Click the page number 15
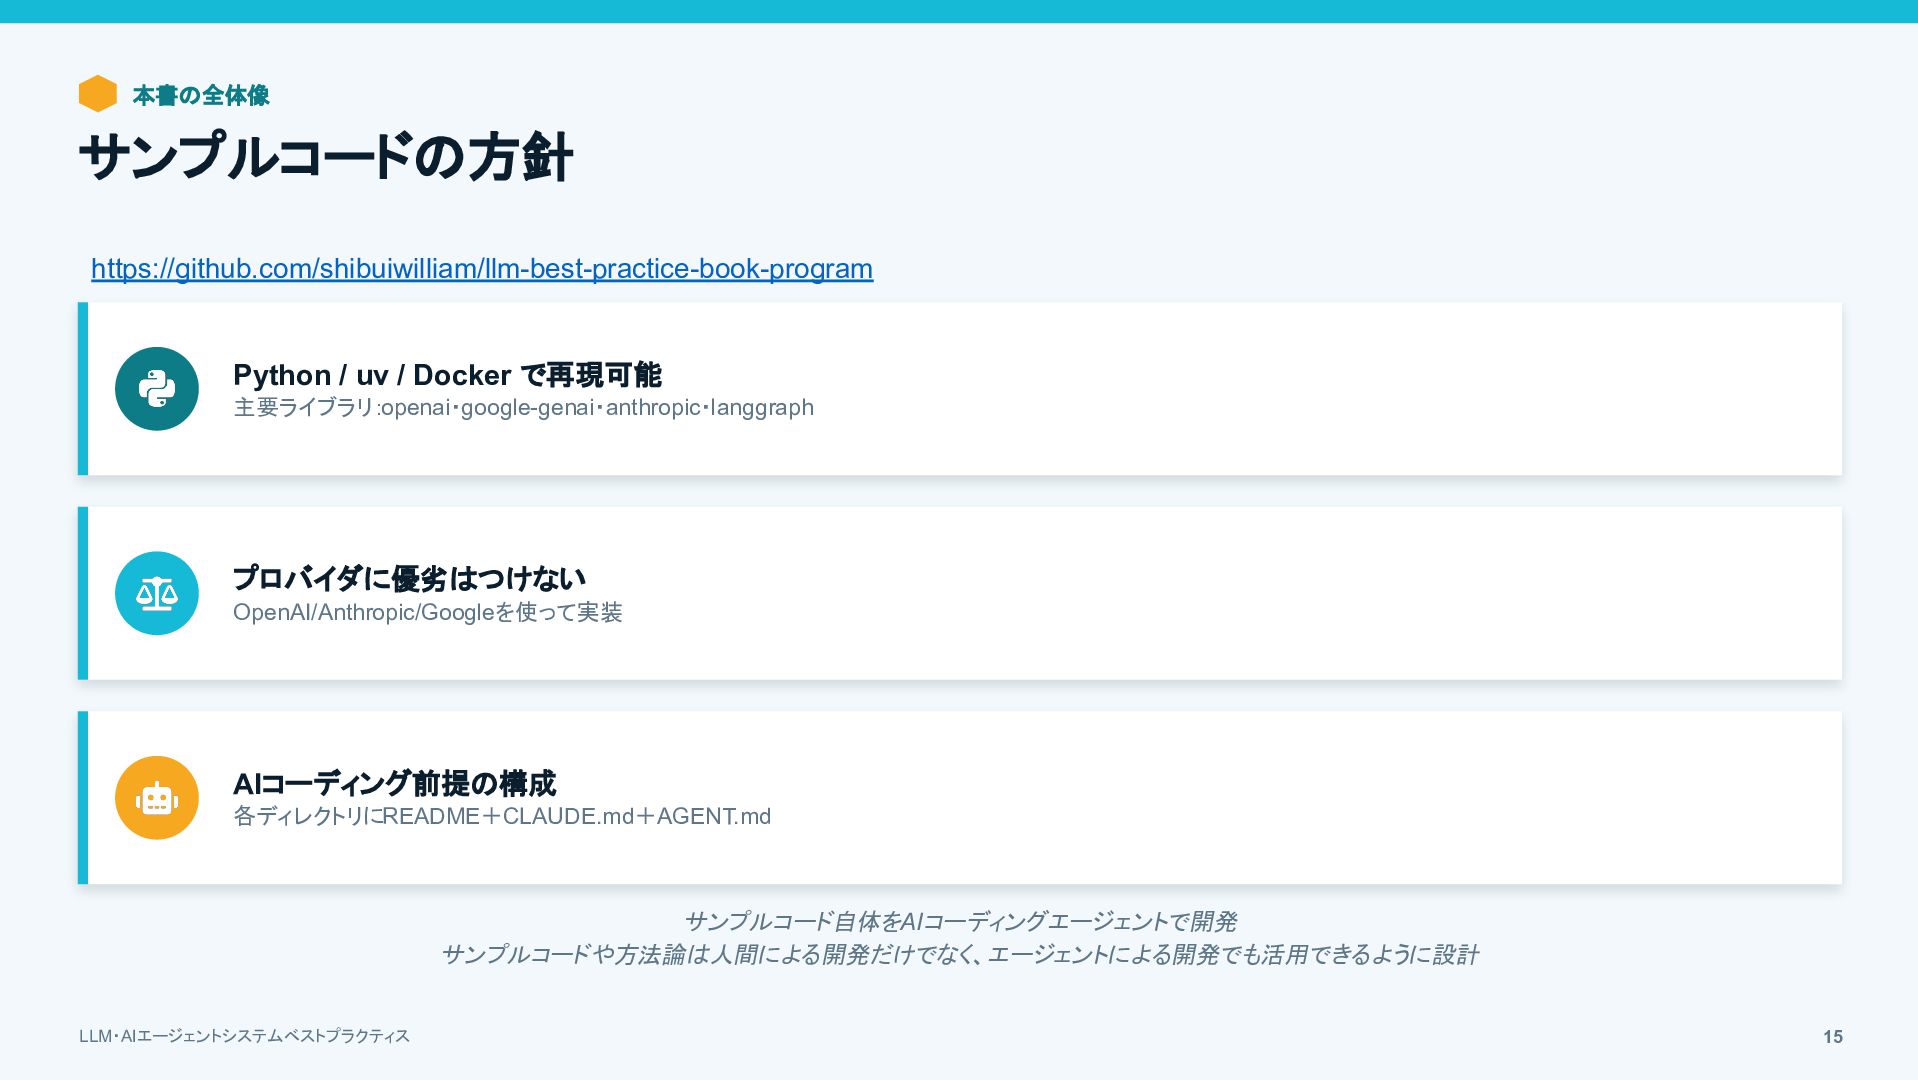Screen dimensions: 1918x1080 (1832, 1037)
